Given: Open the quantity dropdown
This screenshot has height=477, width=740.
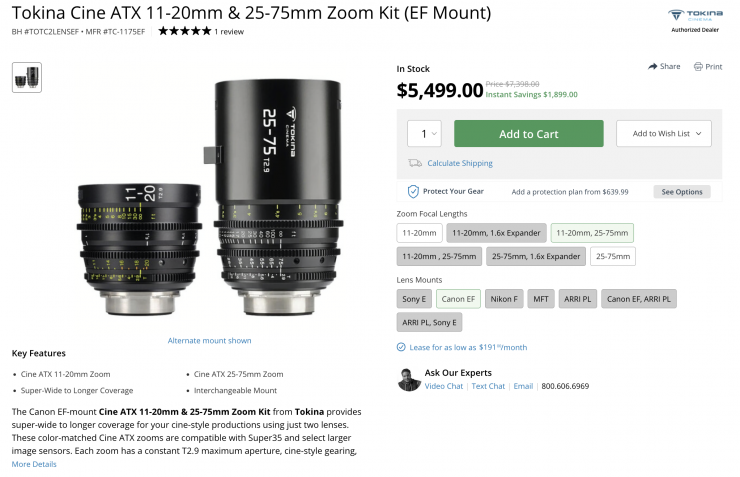Looking at the screenshot, I should click(424, 134).
